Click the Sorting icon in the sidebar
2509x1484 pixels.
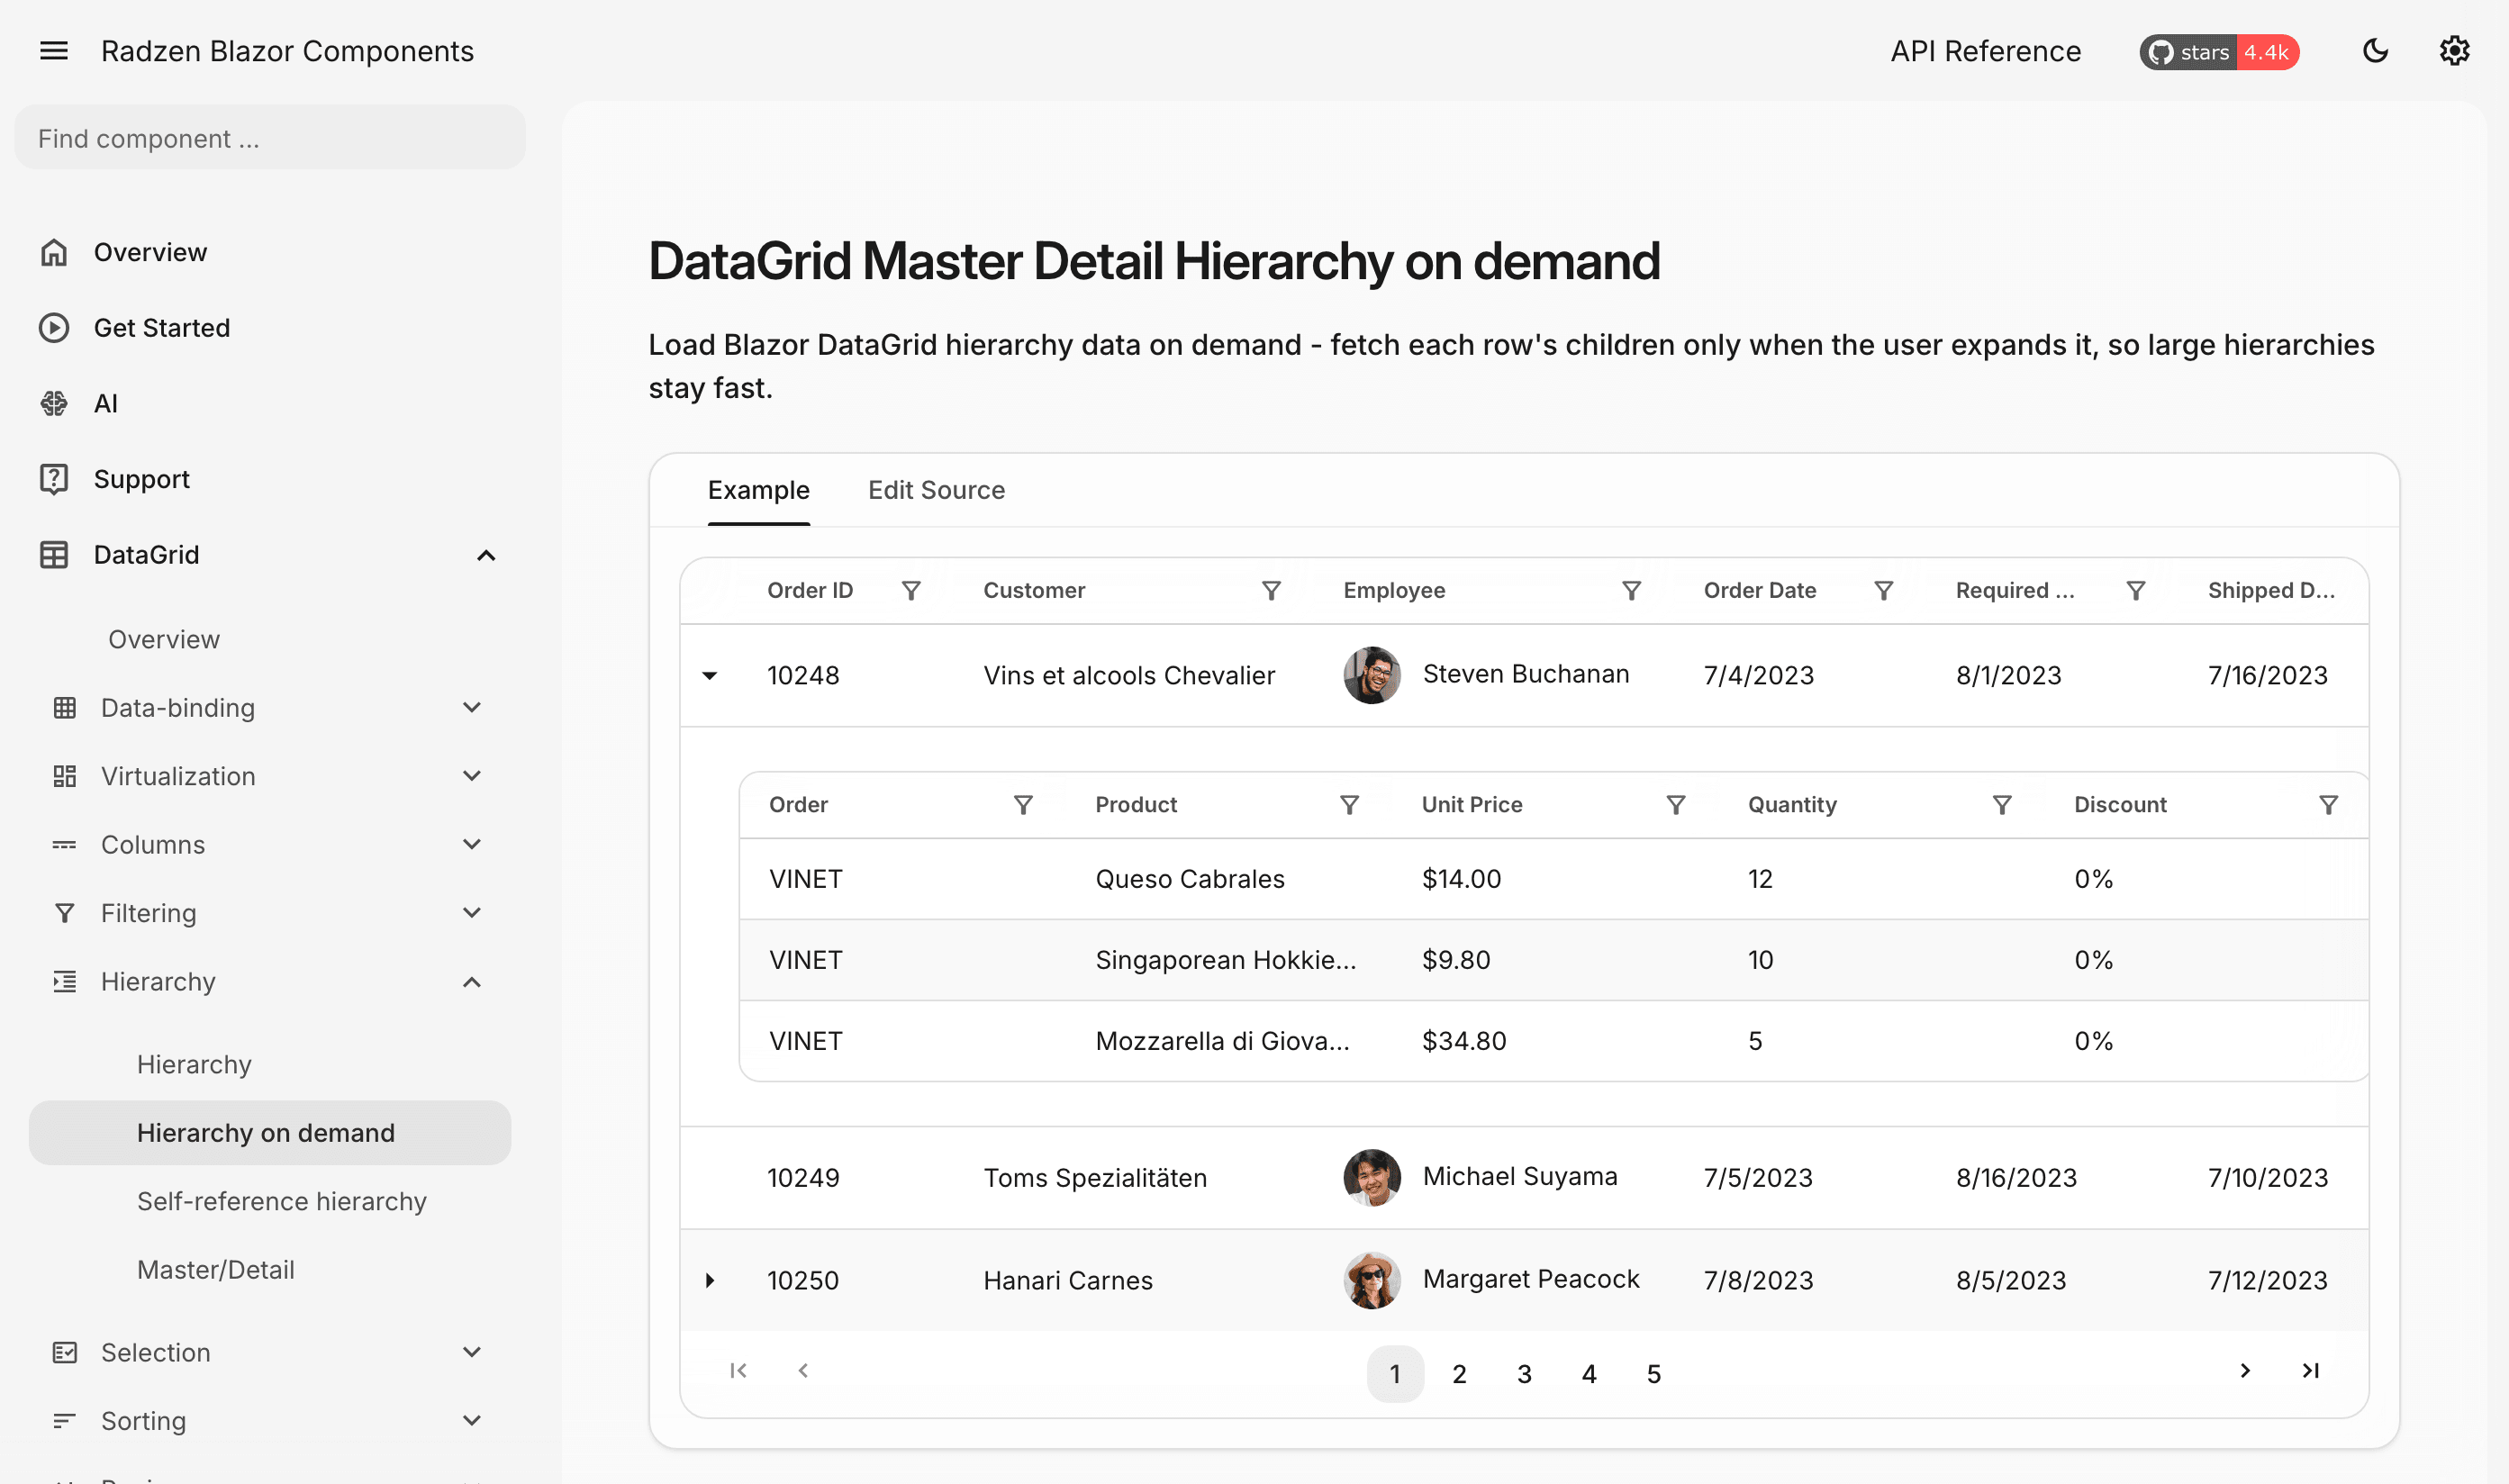click(x=65, y=1421)
